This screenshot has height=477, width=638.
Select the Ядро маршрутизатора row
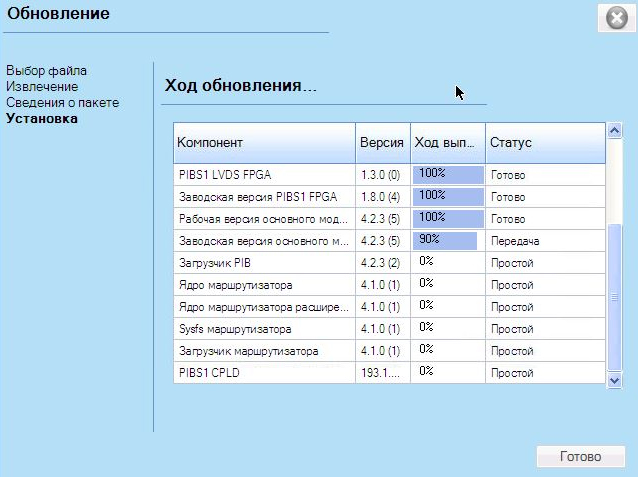point(264,285)
